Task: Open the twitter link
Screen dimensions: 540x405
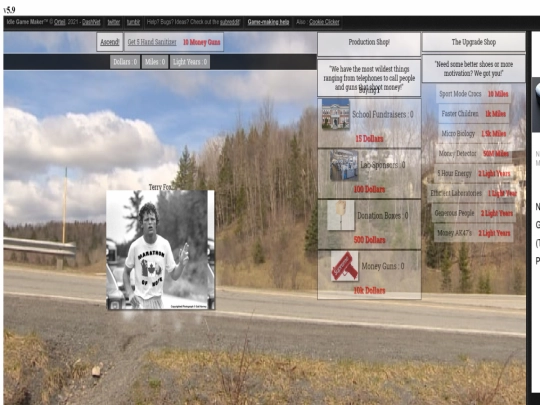Action: click(114, 22)
